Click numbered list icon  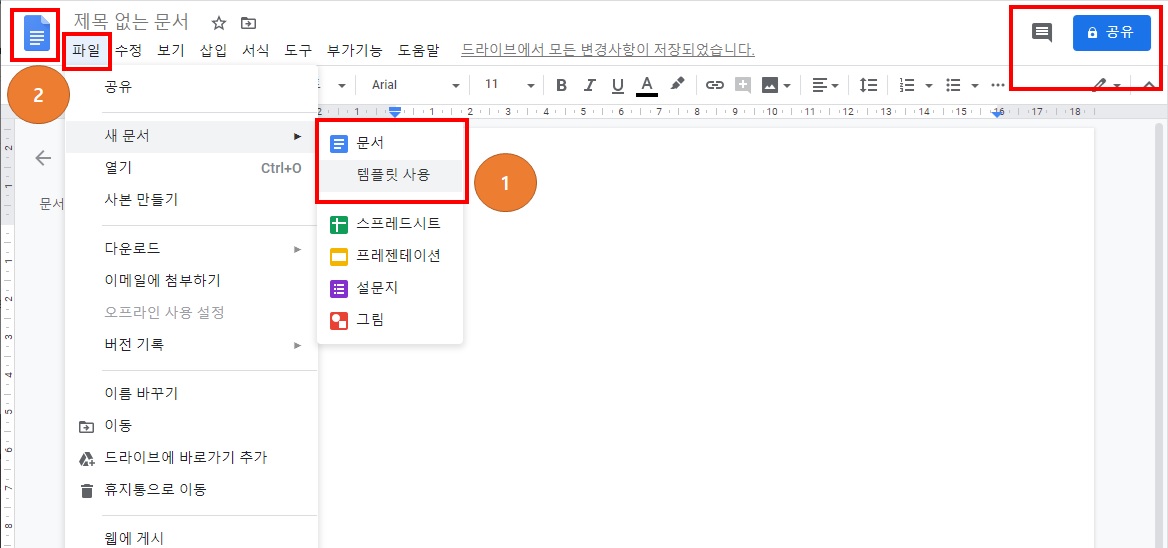coord(907,86)
